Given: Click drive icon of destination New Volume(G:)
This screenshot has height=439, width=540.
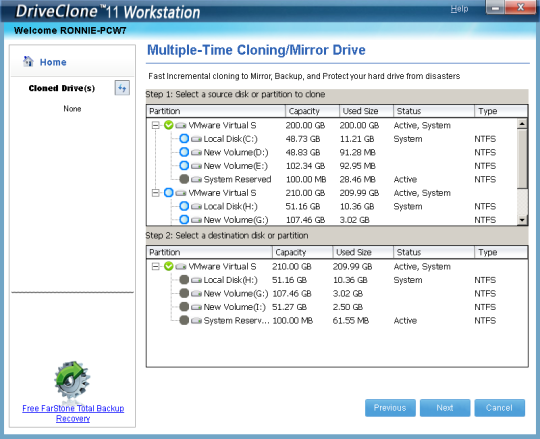Looking at the screenshot, I should pos(196,294).
